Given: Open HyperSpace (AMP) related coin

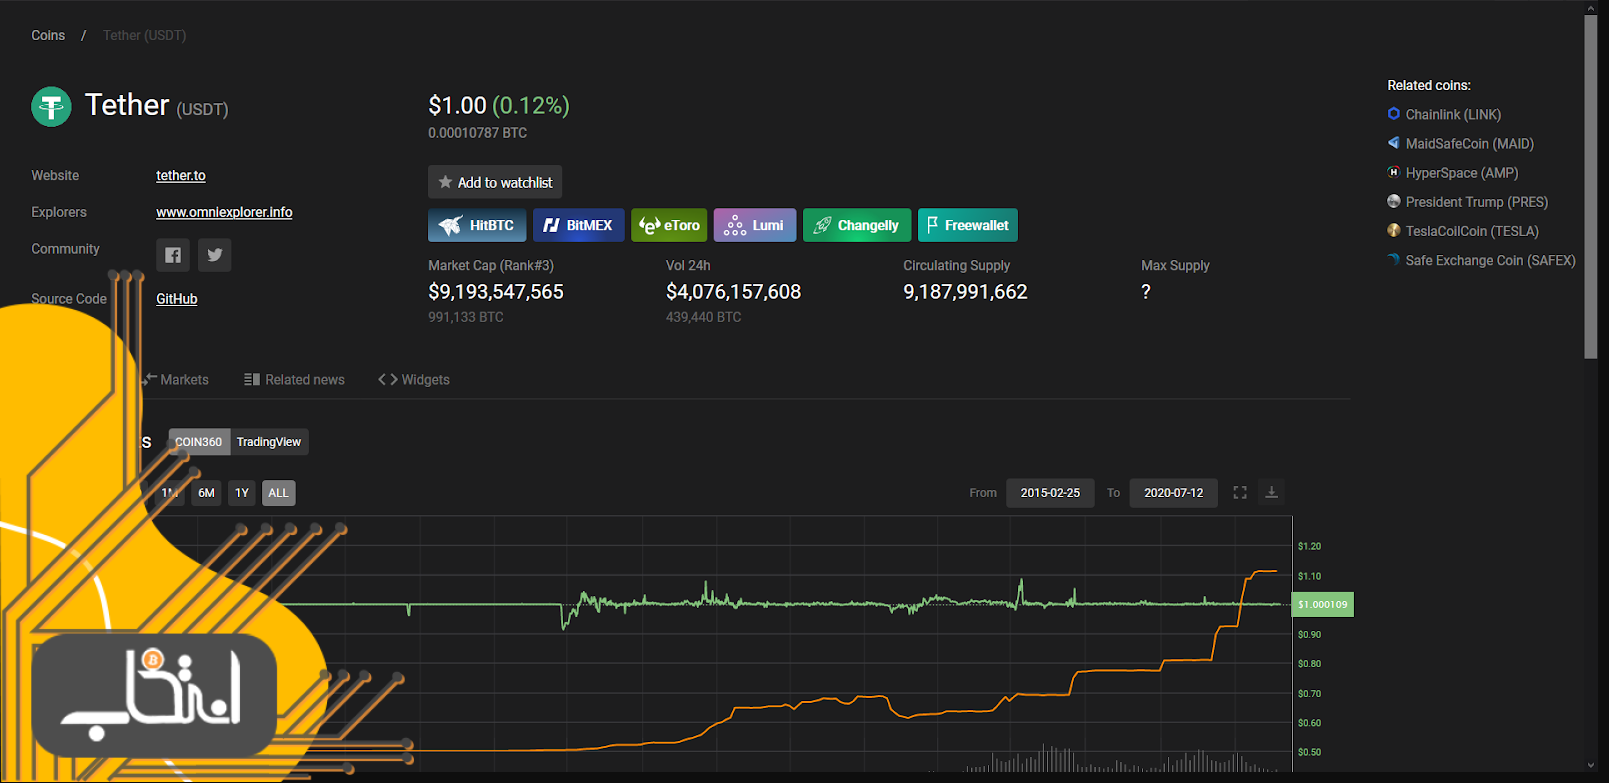Looking at the screenshot, I should [x=1462, y=172].
